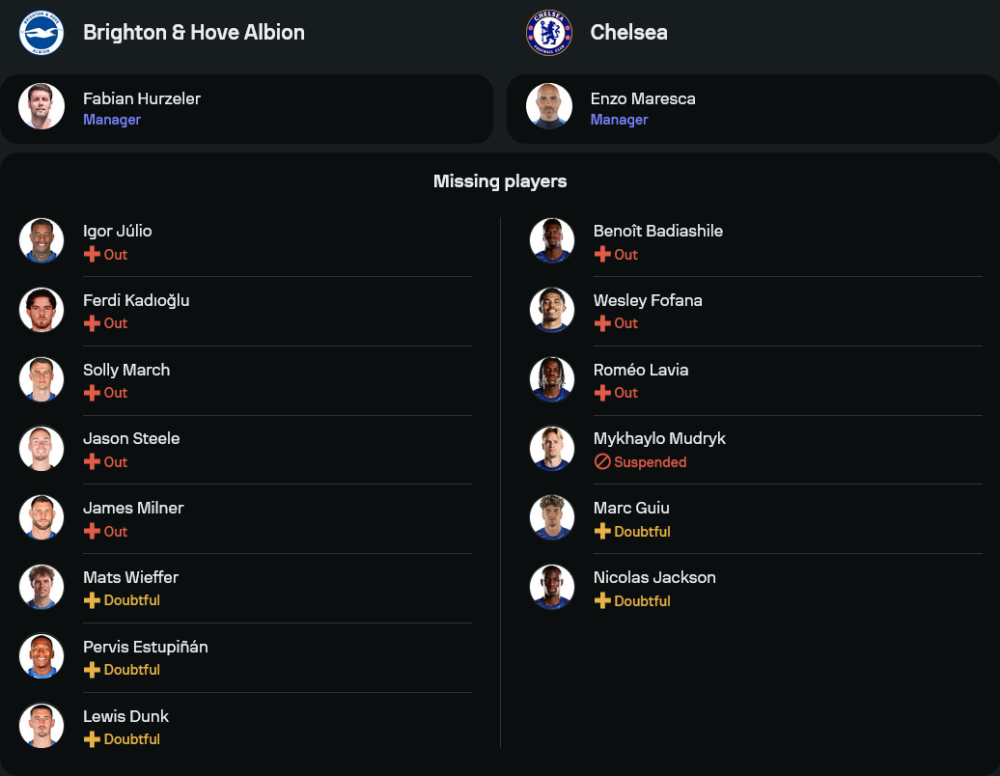Click the red injury icon under Wesley Fofana

pyautogui.click(x=602, y=323)
